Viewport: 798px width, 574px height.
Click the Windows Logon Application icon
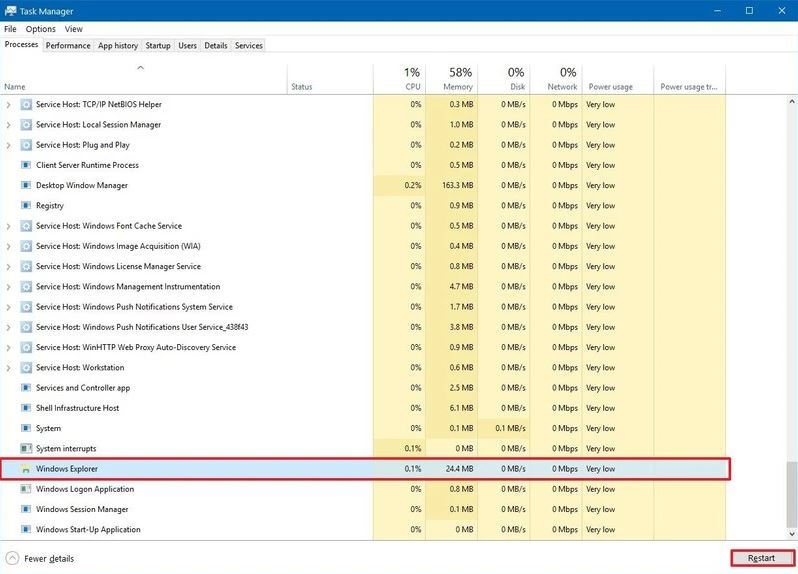(x=26, y=489)
